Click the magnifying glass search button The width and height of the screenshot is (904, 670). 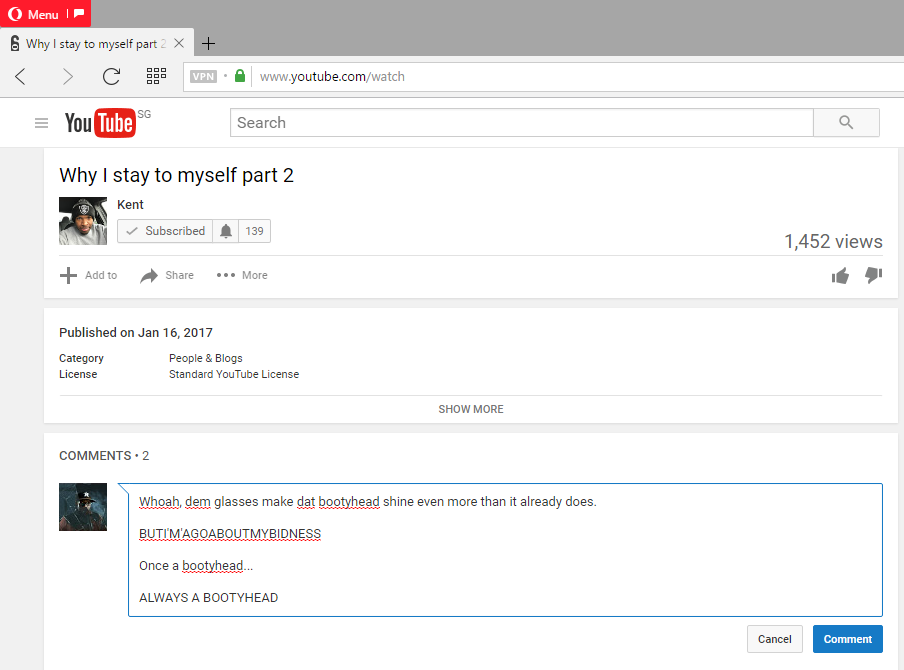click(846, 122)
